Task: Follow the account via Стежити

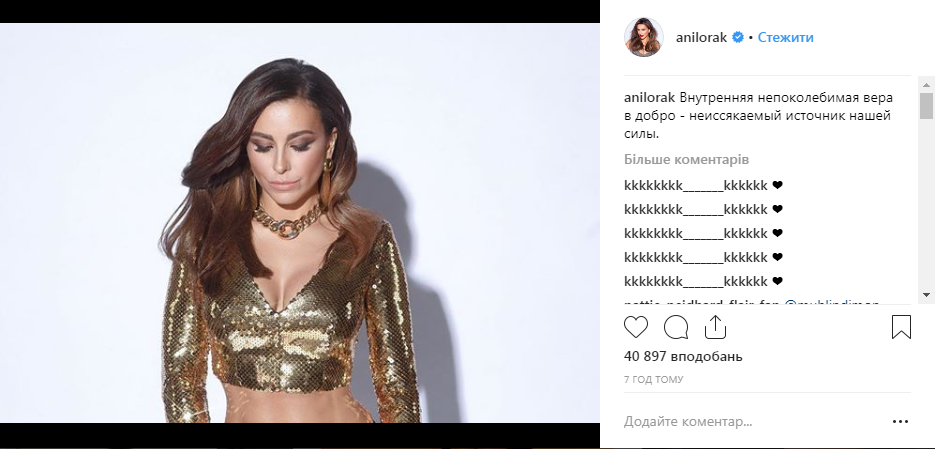Action: (x=785, y=38)
